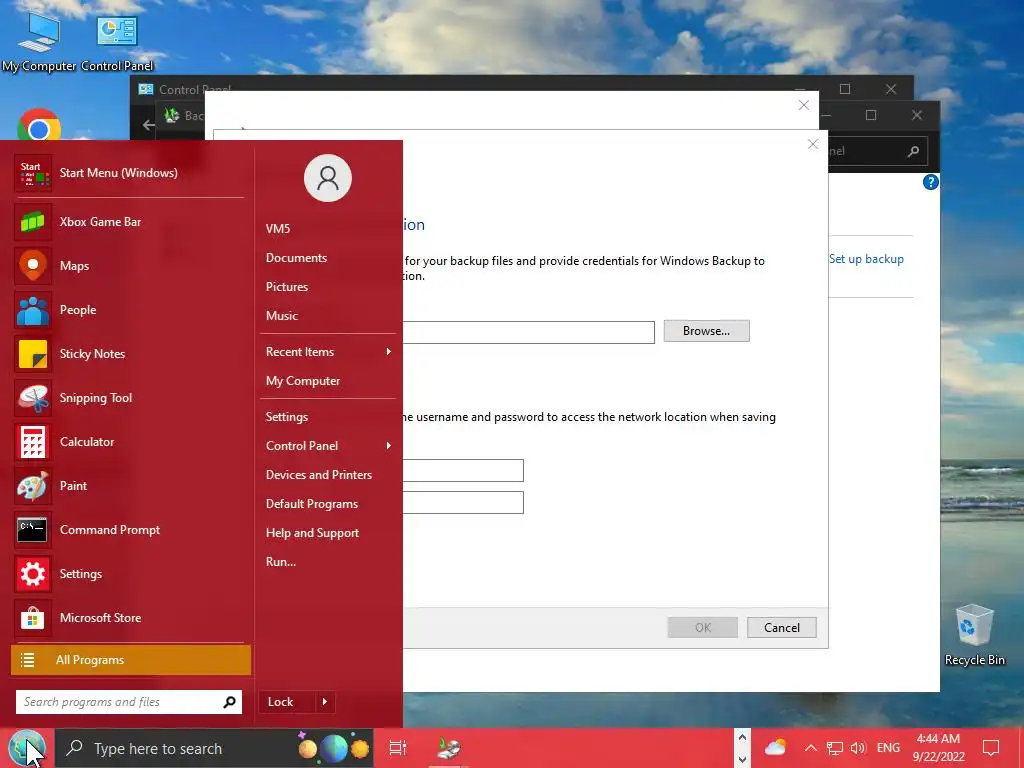Show hidden system tray icons chevron
Screen dimensions: 1024x768
810,748
